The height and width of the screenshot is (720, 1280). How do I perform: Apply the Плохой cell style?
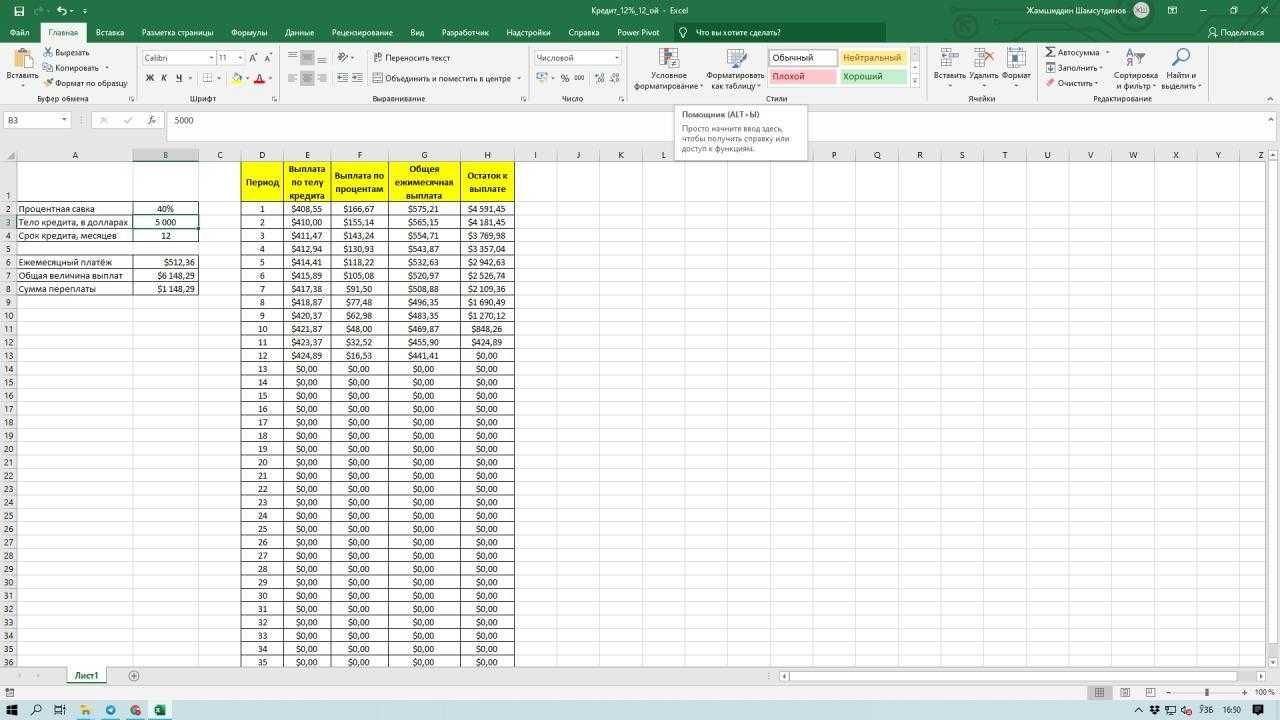tap(803, 77)
